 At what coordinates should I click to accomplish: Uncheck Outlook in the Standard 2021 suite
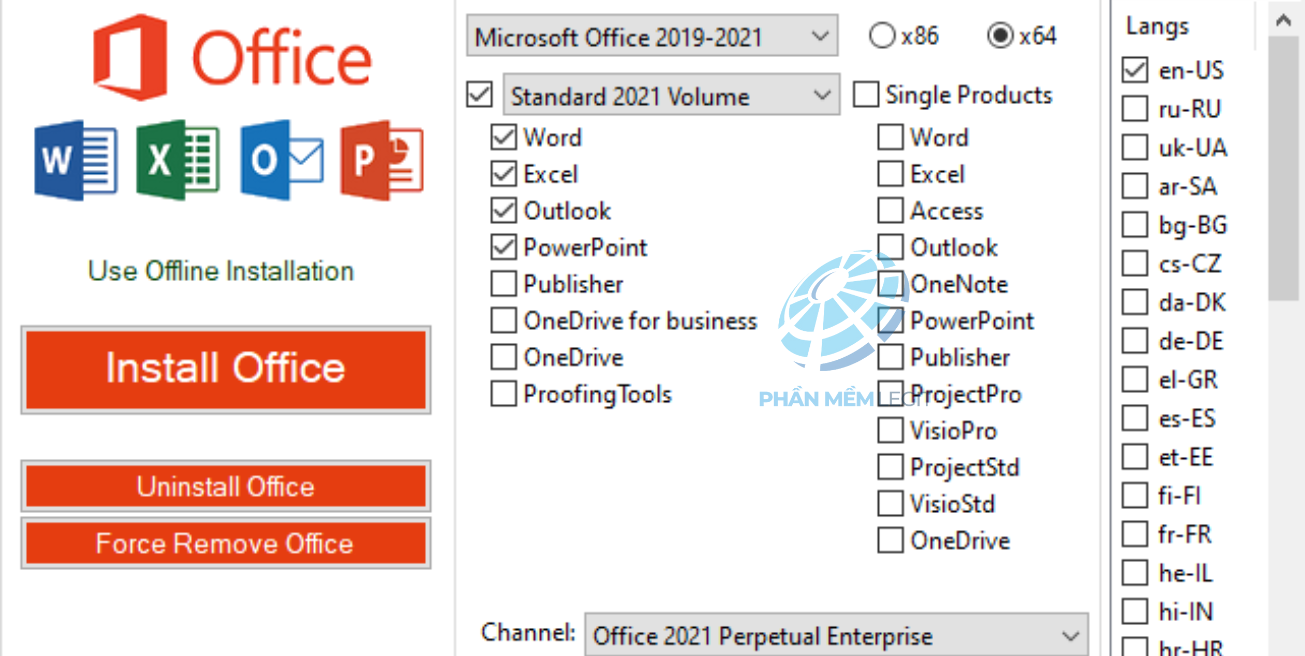point(503,211)
